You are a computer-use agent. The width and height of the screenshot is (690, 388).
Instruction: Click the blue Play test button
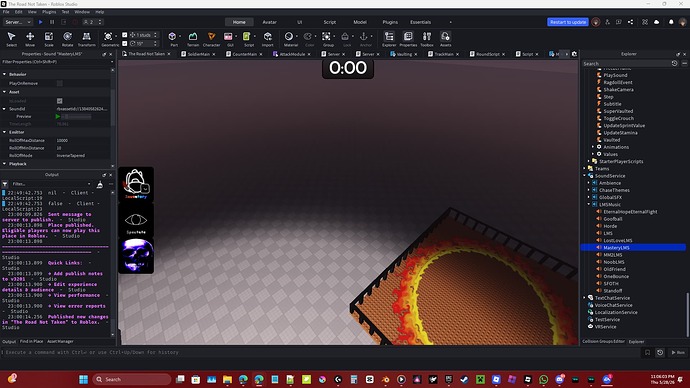[x=40, y=22]
